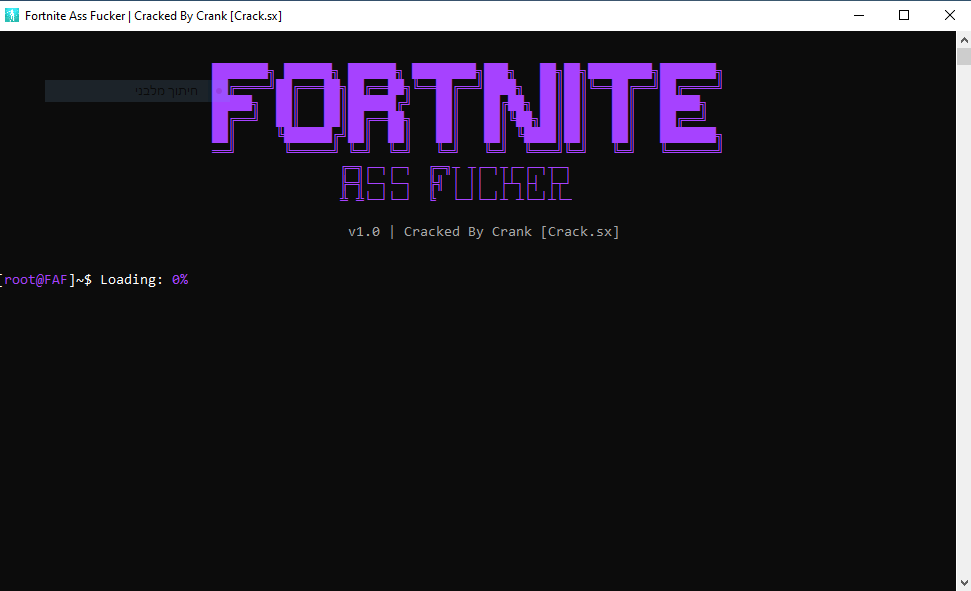Click the Loading: 0% text
Viewport: 971px width, 591px height.
point(144,280)
